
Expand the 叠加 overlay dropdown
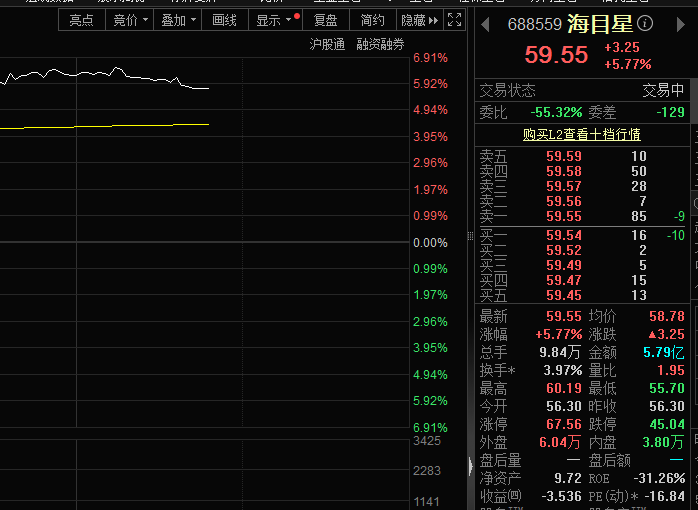[x=178, y=20]
